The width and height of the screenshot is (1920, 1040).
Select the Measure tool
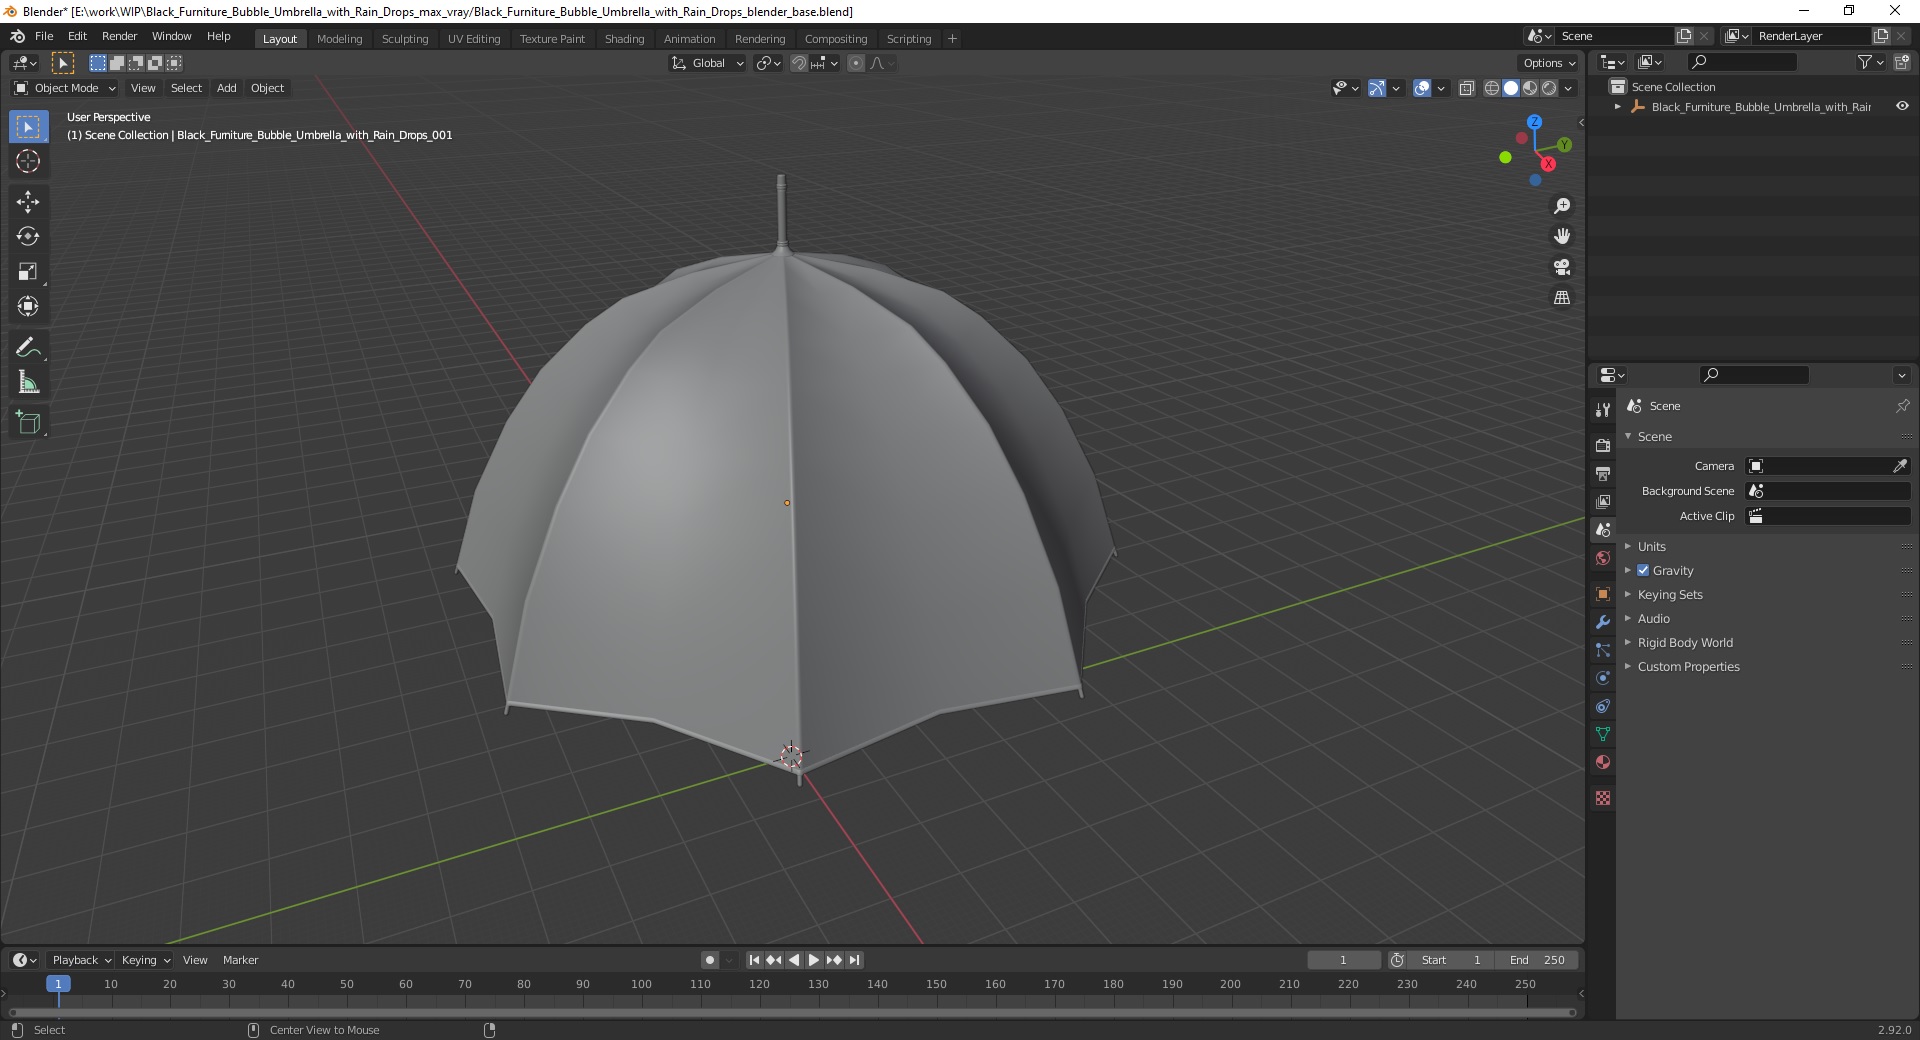pyautogui.click(x=28, y=383)
